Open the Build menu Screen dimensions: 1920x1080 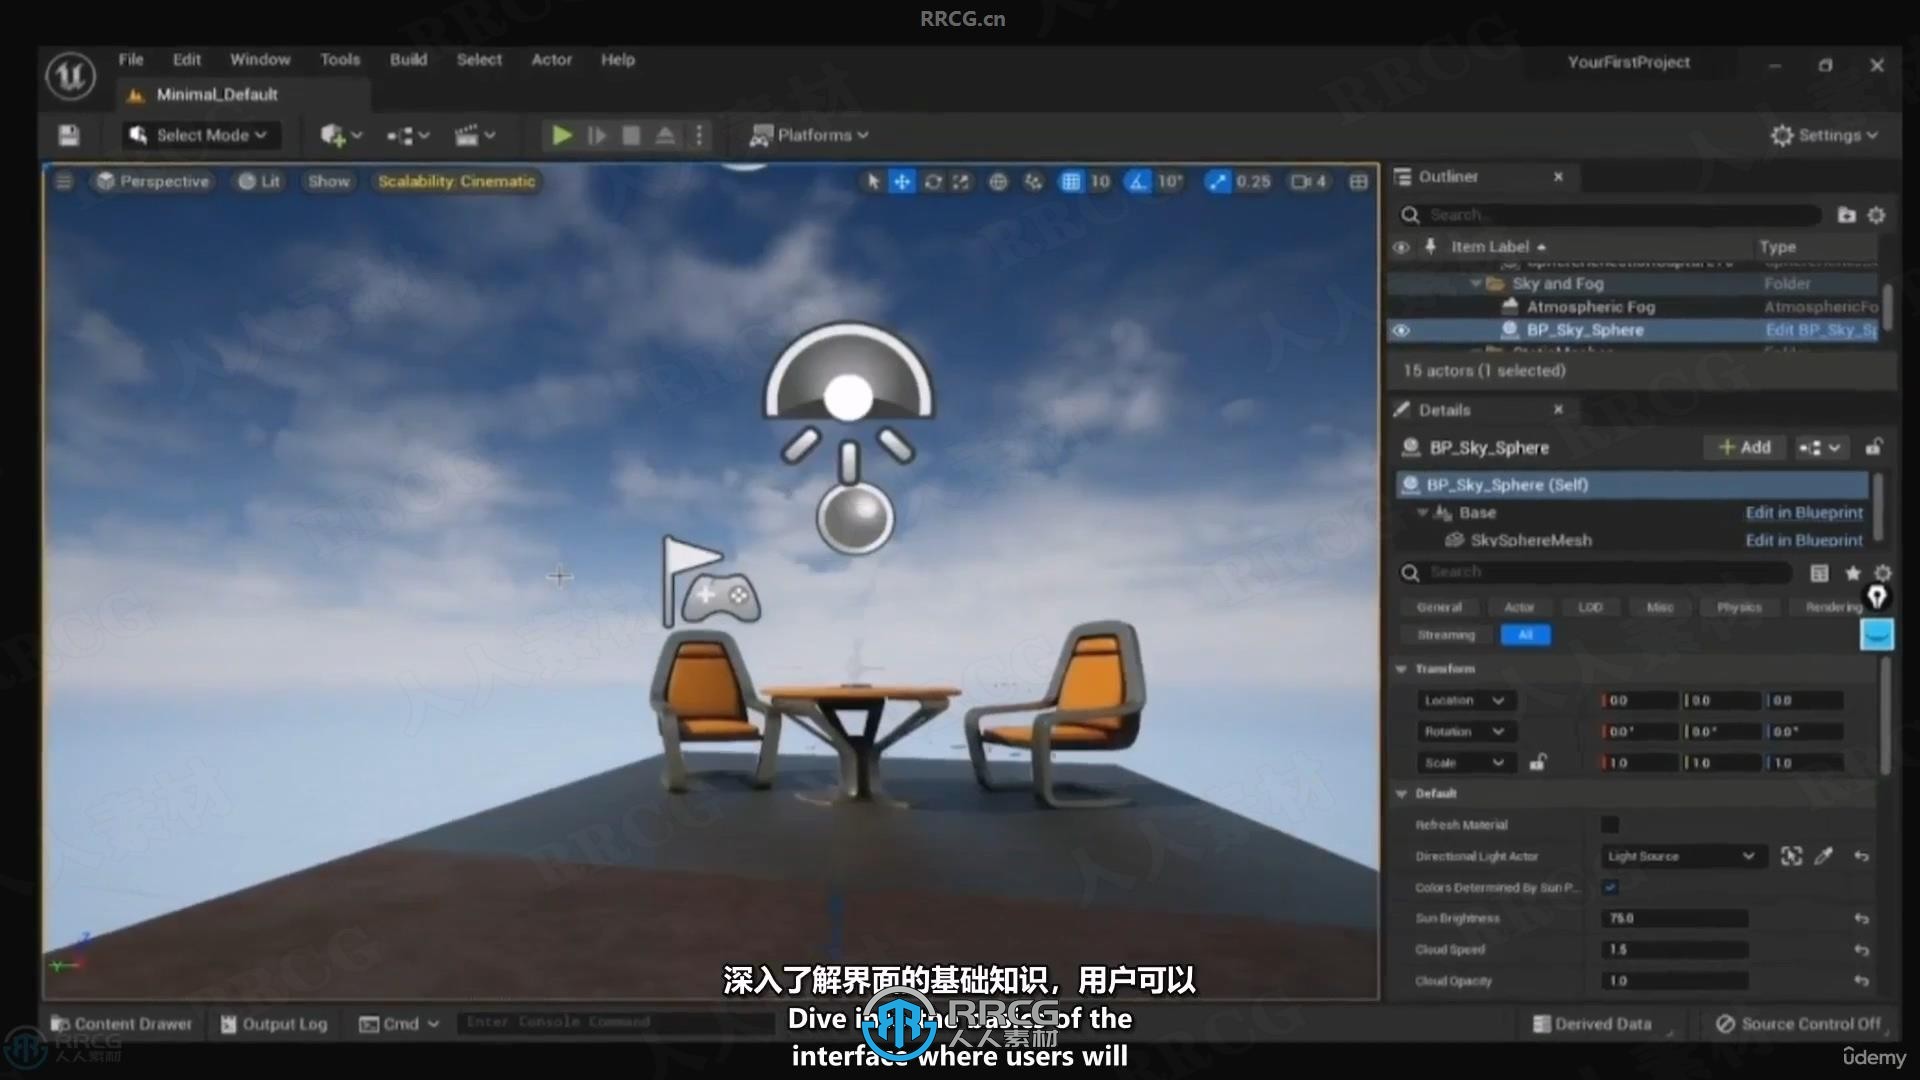(x=408, y=60)
